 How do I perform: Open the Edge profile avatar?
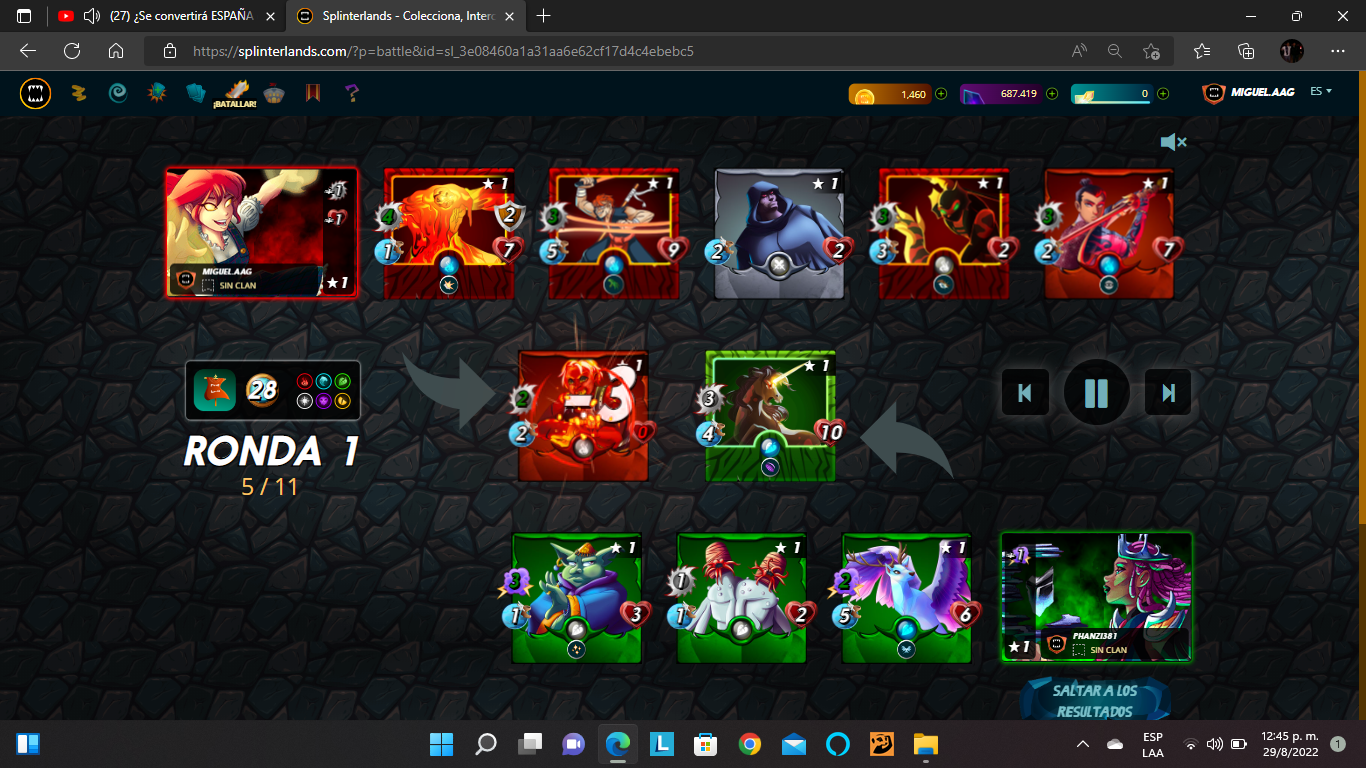click(1292, 51)
